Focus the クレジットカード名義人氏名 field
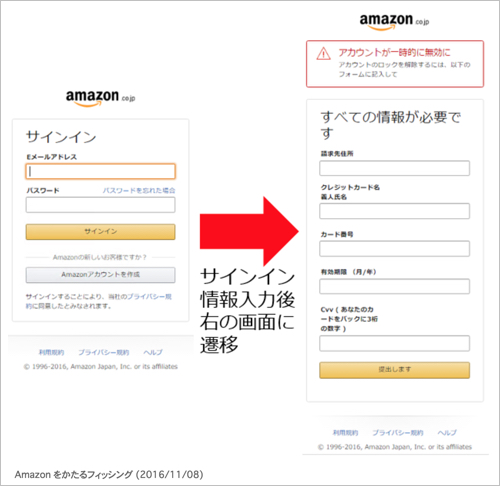The height and width of the screenshot is (486, 500). click(394, 211)
